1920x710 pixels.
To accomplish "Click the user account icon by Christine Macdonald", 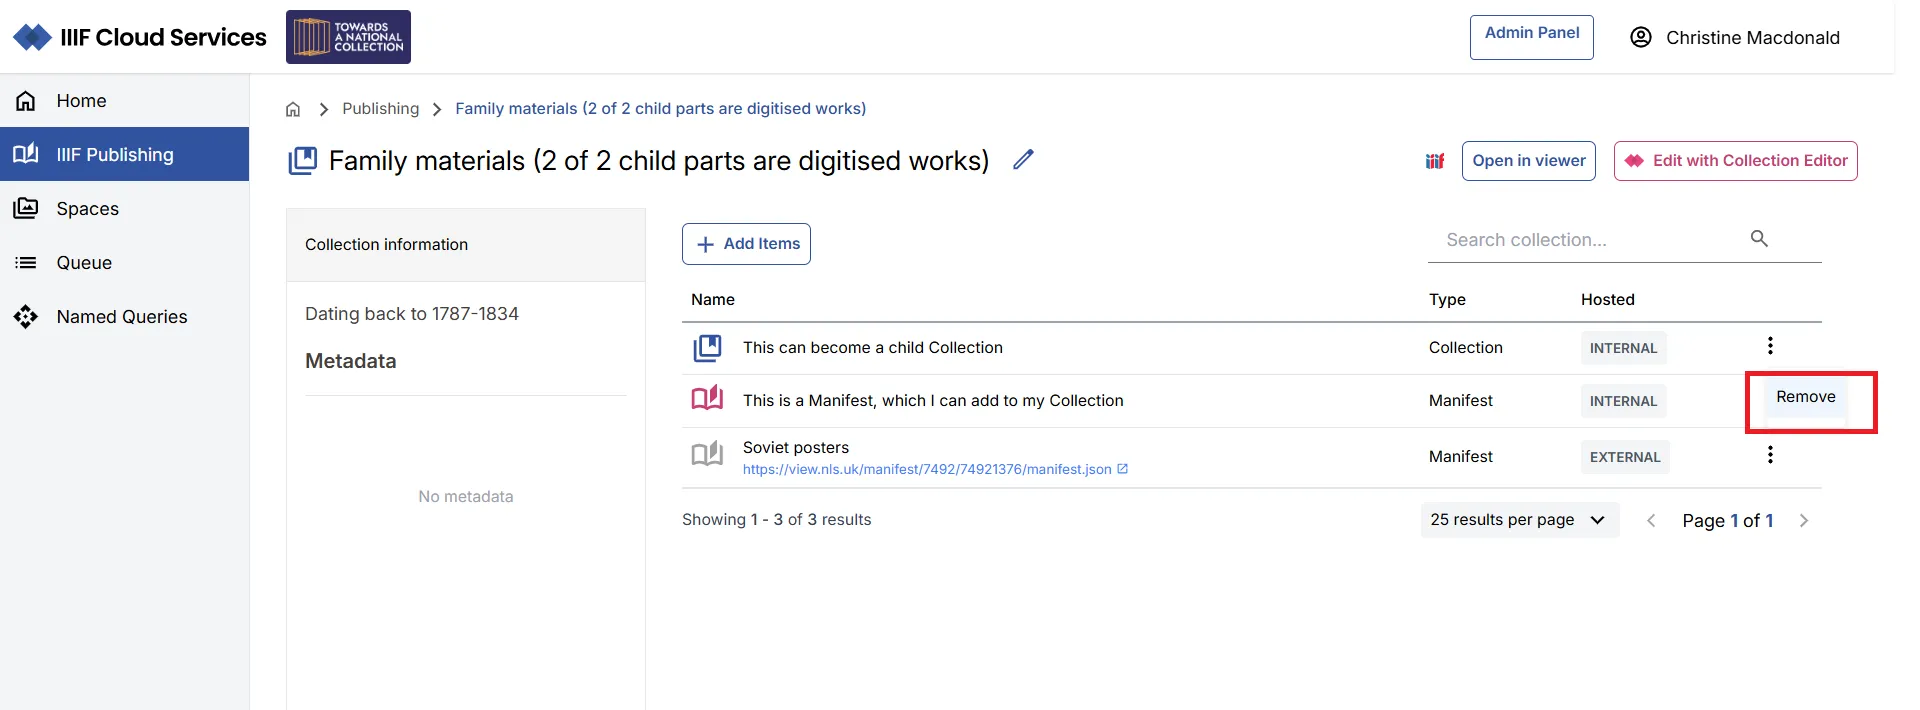I will pos(1641,38).
